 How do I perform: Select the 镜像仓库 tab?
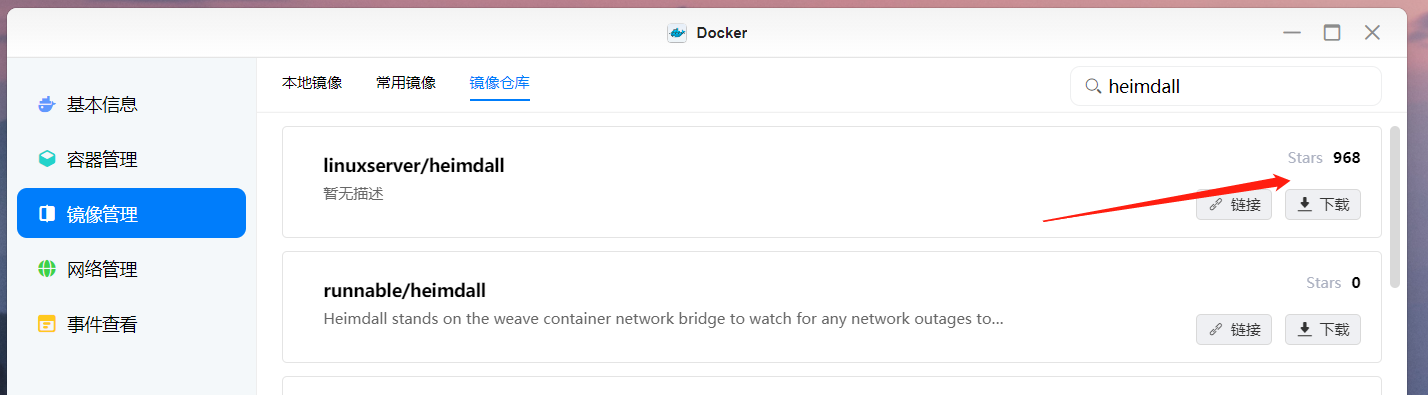pyautogui.click(x=500, y=83)
